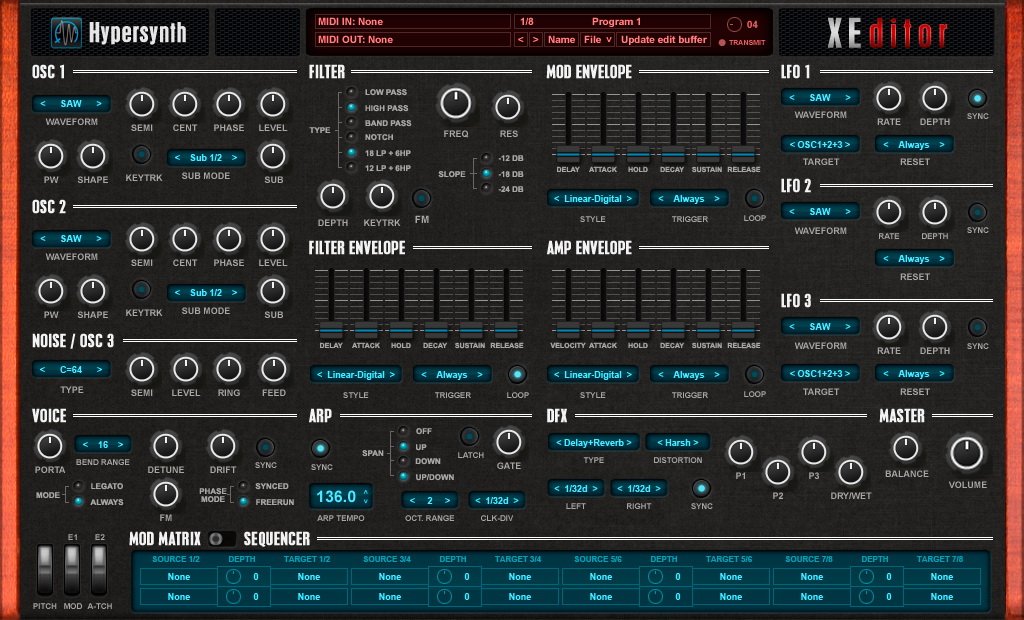Enable the Filter Envelope LOOP toggle

(x=517, y=374)
